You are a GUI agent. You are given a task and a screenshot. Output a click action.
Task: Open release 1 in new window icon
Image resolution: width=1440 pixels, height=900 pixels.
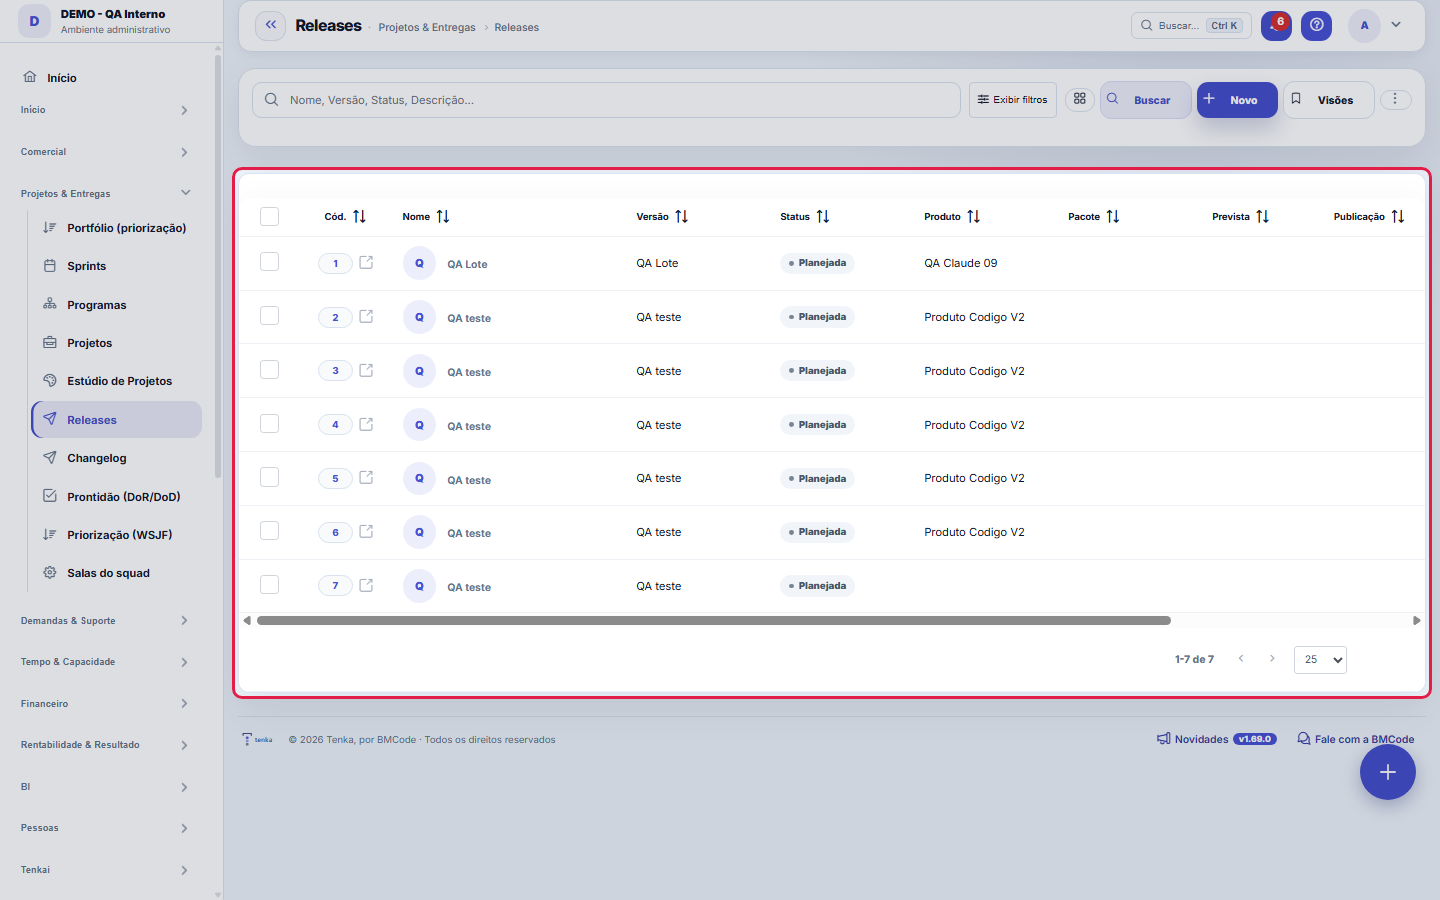click(366, 263)
